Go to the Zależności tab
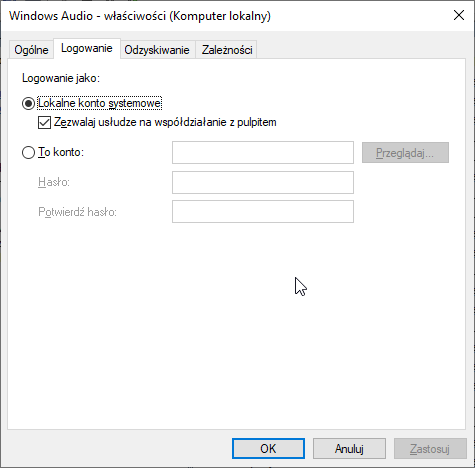Viewport: 475px width, 468px height. pyautogui.click(x=227, y=50)
